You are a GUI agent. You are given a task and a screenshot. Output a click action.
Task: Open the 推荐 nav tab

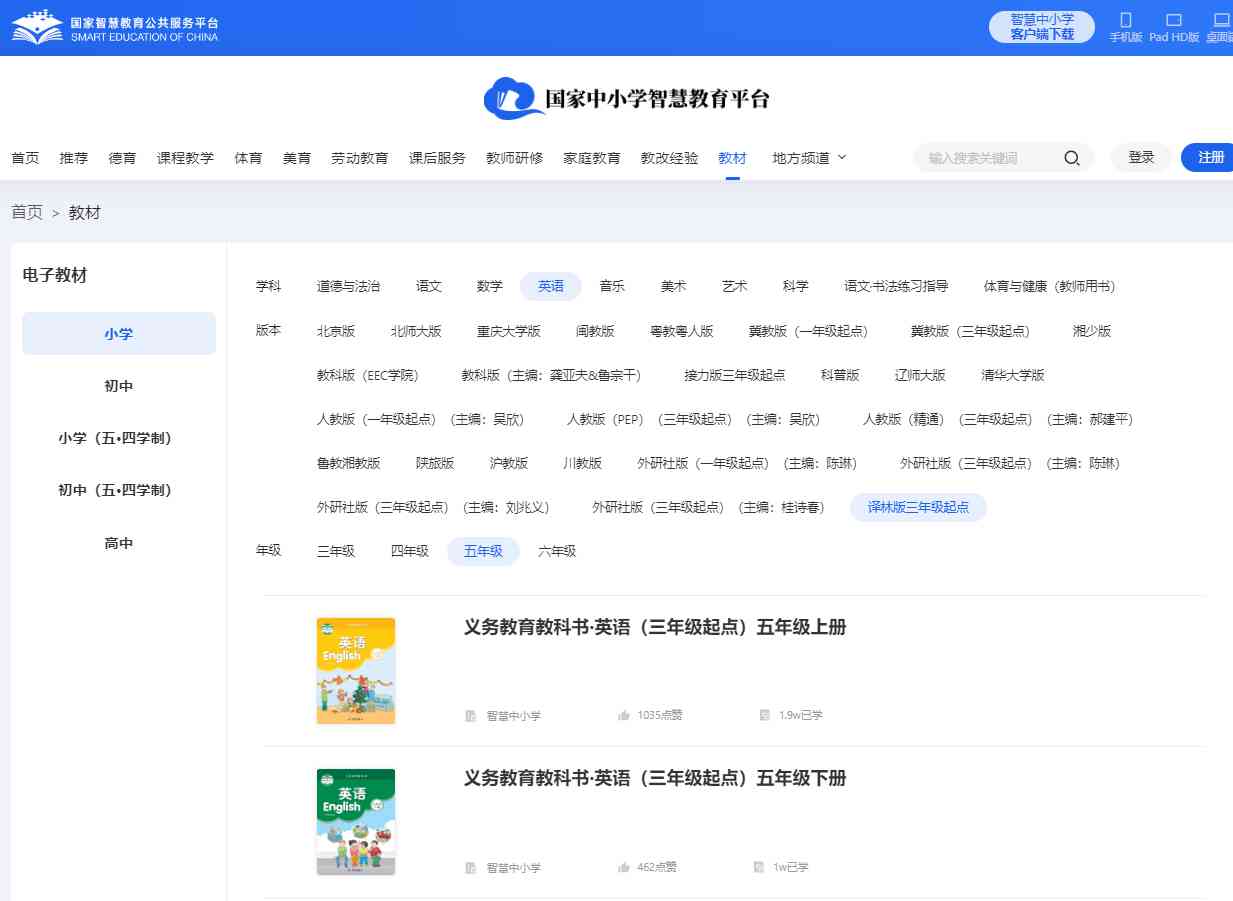74,158
